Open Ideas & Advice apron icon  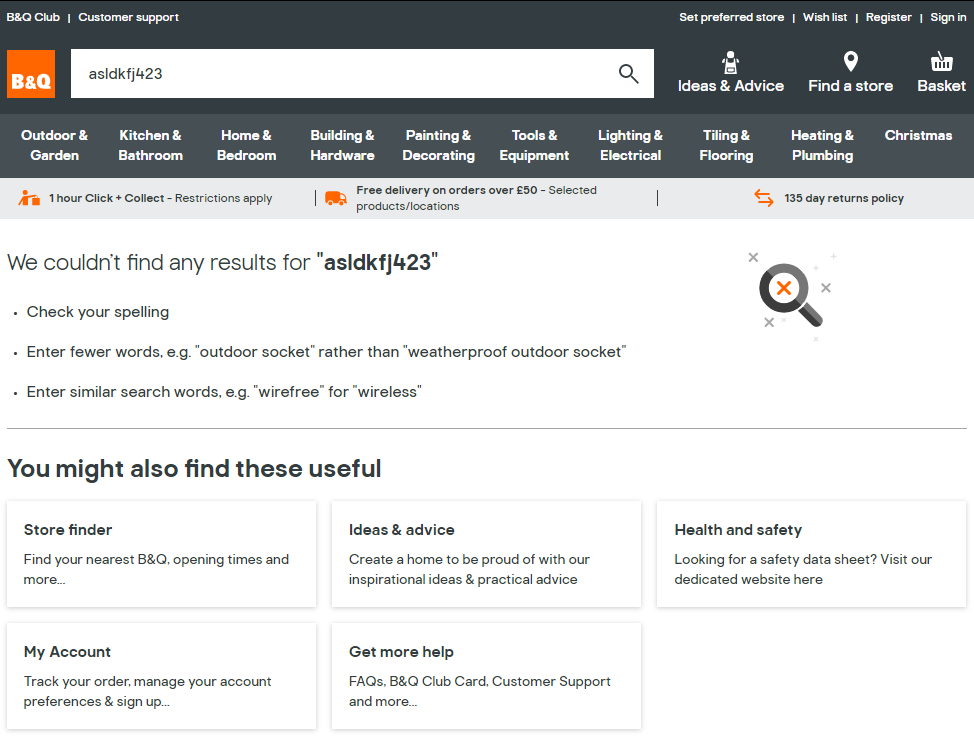tap(730, 62)
